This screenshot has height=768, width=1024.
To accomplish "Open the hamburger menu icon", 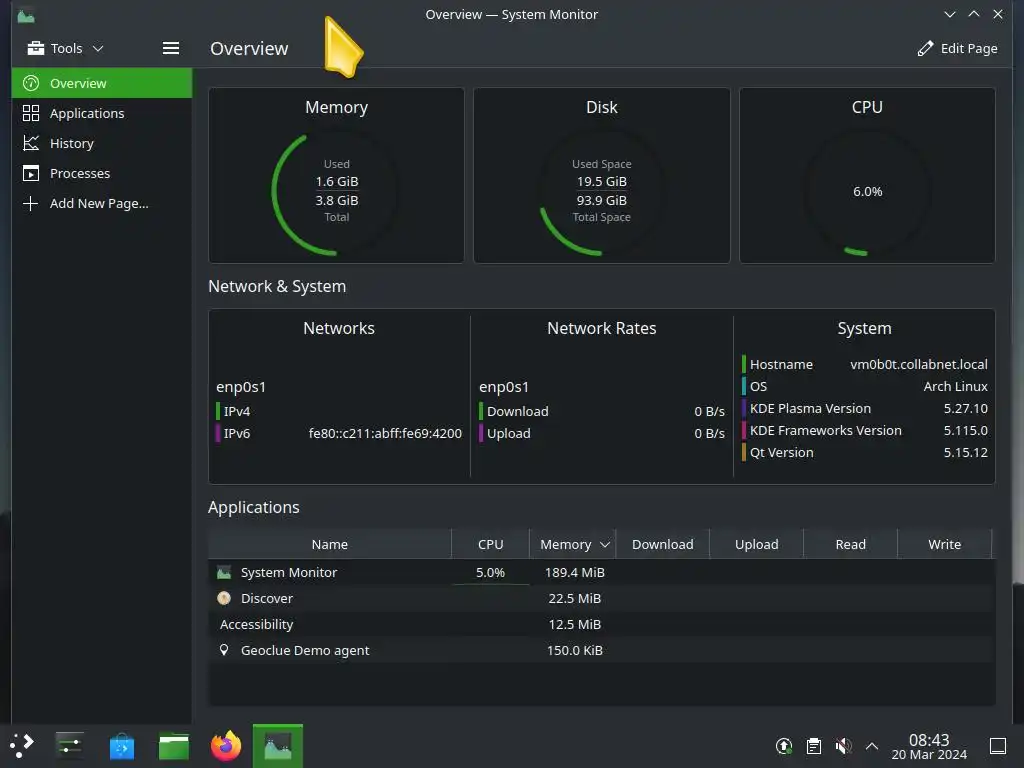I will pos(170,48).
